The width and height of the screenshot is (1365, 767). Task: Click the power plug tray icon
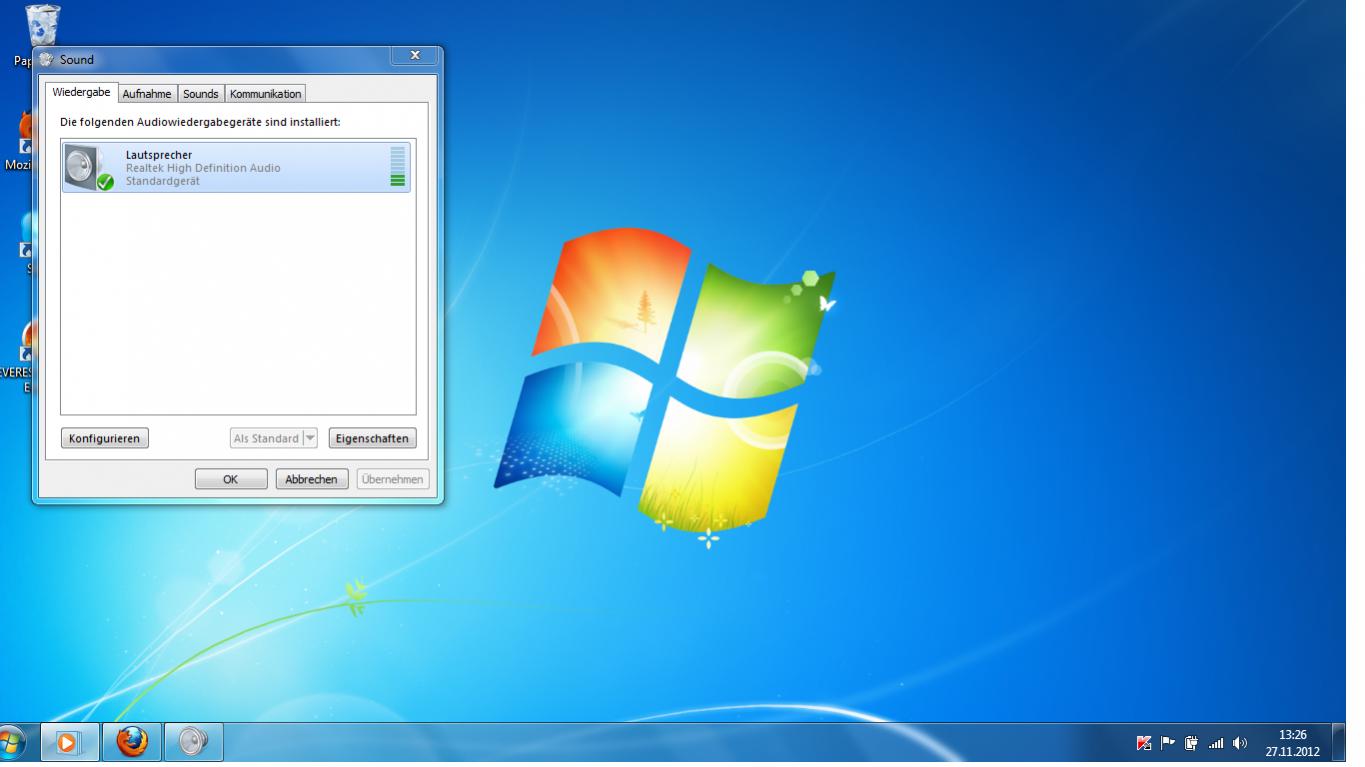coord(1192,743)
